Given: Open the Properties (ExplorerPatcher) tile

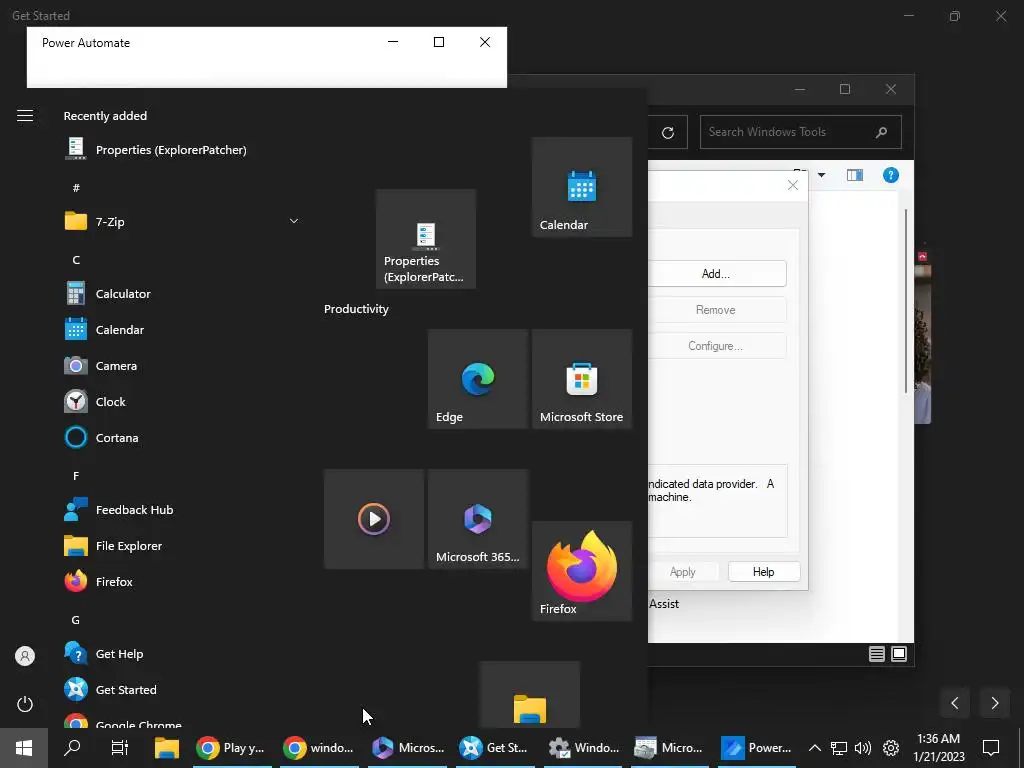Looking at the screenshot, I should (x=426, y=239).
